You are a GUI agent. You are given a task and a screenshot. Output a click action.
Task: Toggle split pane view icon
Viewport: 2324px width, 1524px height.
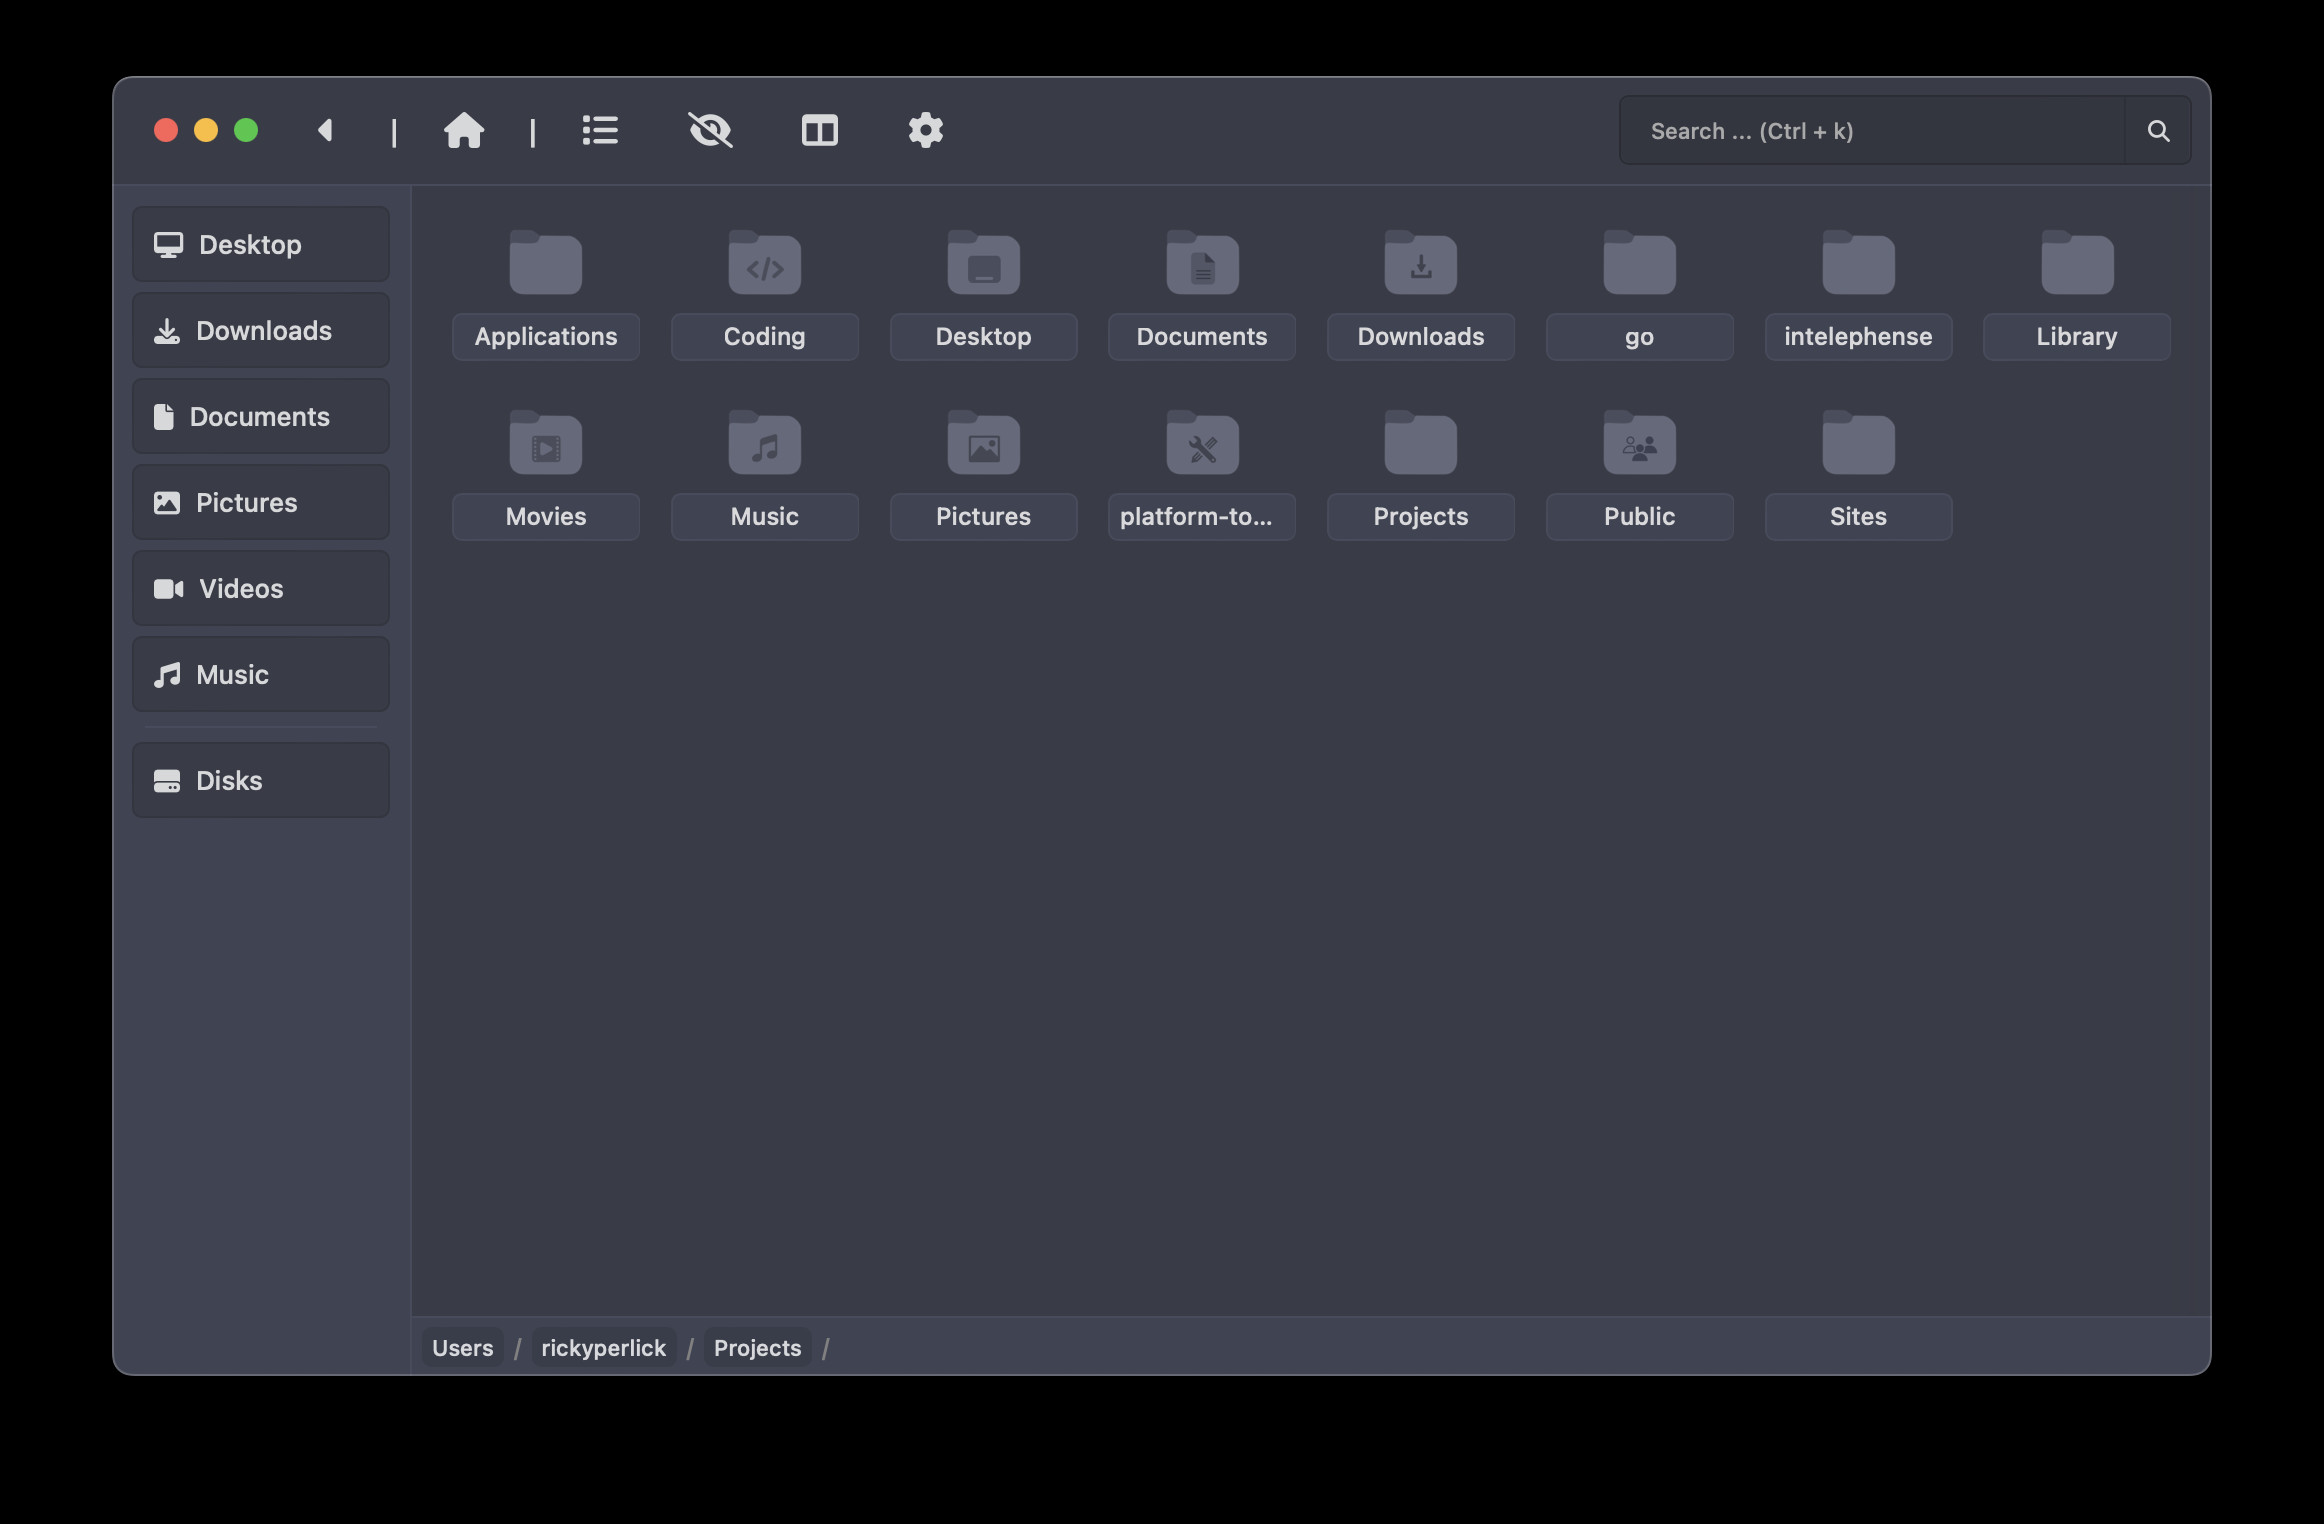tap(819, 131)
